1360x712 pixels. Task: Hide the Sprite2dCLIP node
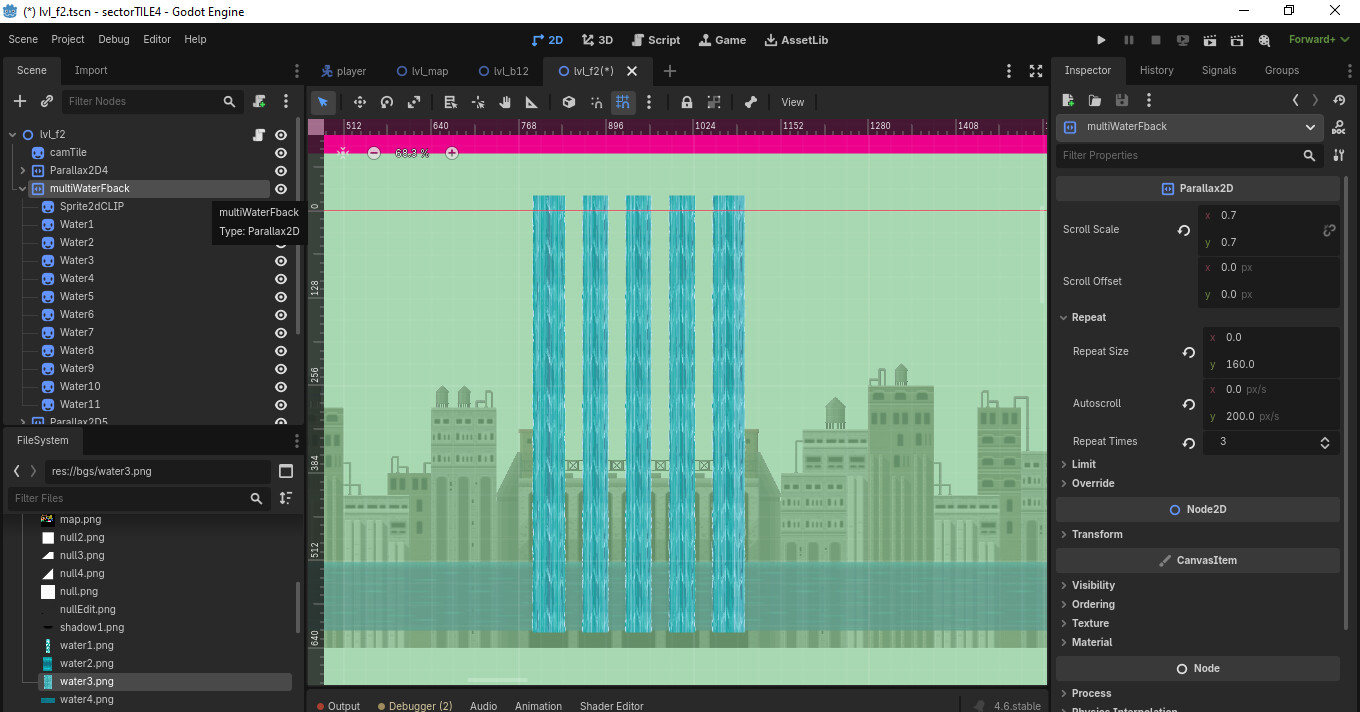pos(281,207)
